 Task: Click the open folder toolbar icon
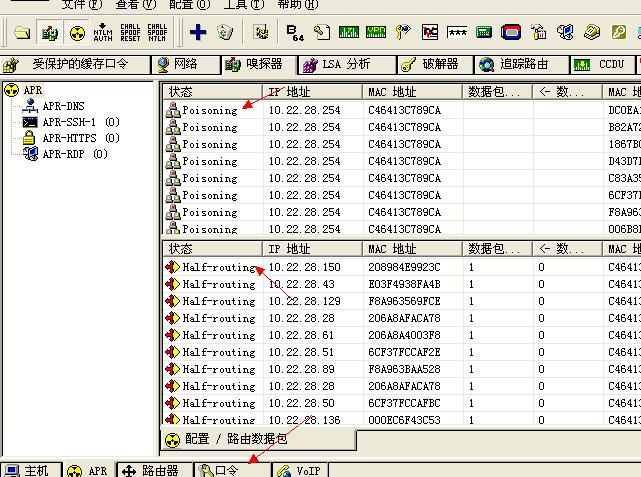pyautogui.click(x=22, y=32)
